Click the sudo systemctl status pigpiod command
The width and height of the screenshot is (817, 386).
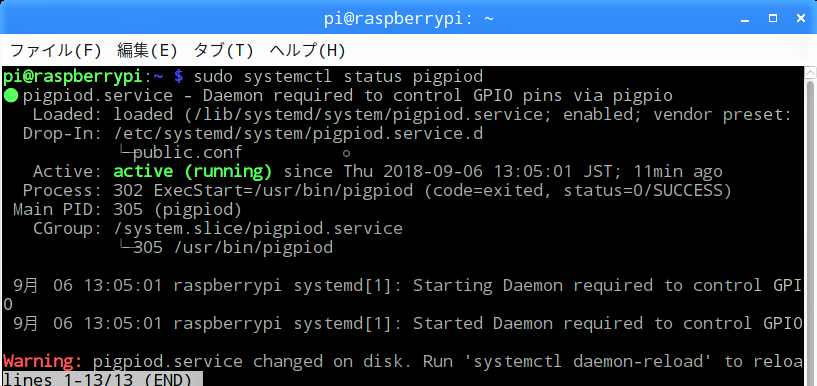pyautogui.click(x=338, y=77)
